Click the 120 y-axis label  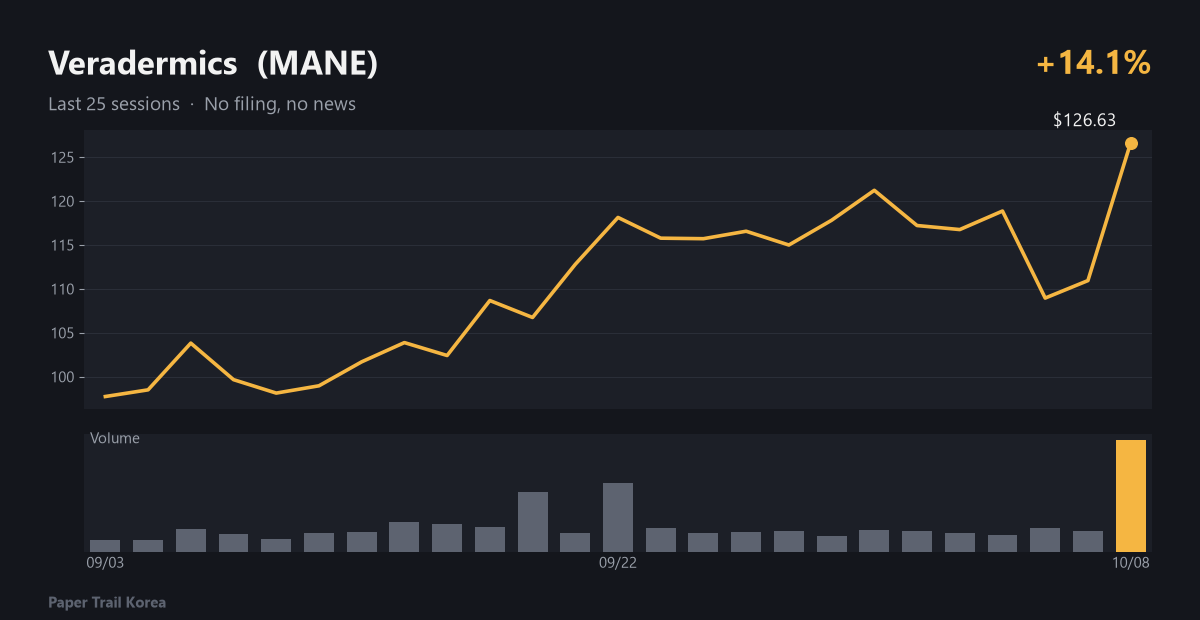(65, 202)
